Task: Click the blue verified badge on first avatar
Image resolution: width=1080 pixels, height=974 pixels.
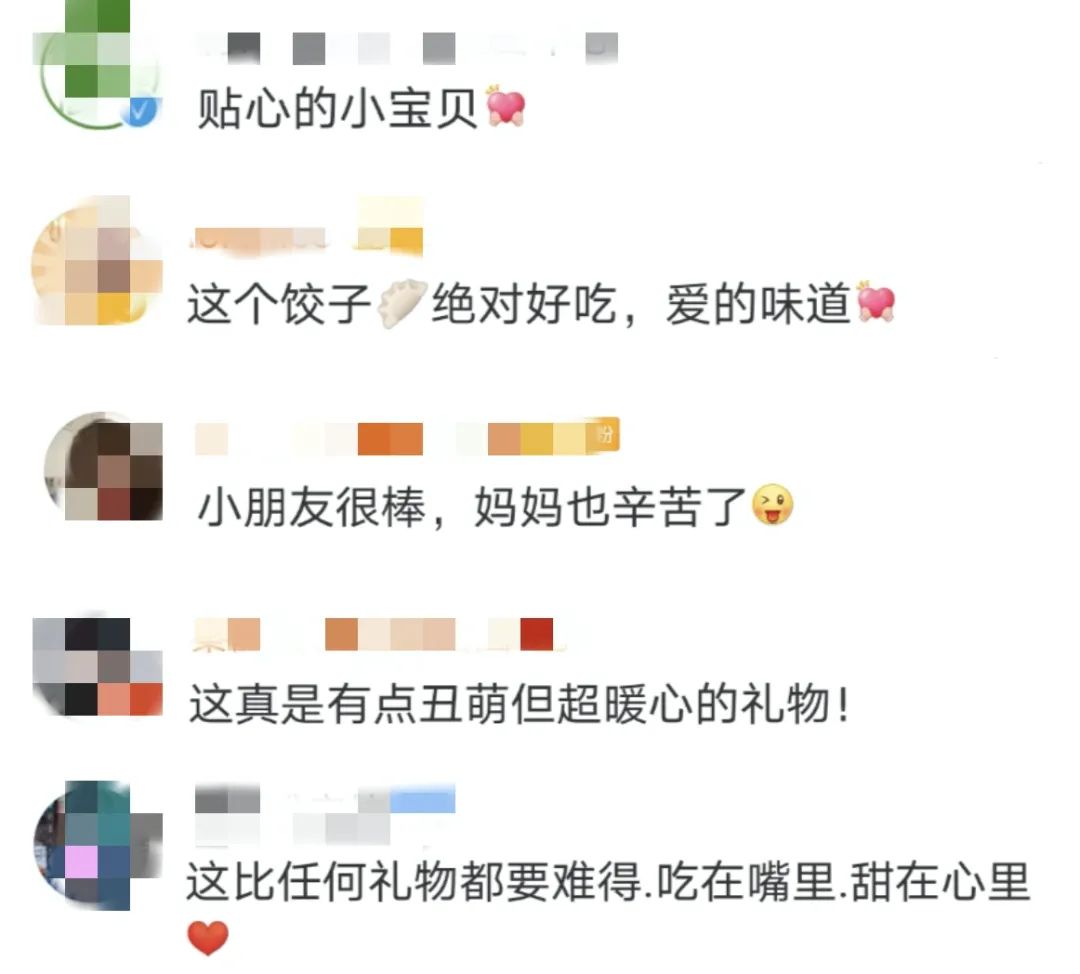Action: pos(141,111)
